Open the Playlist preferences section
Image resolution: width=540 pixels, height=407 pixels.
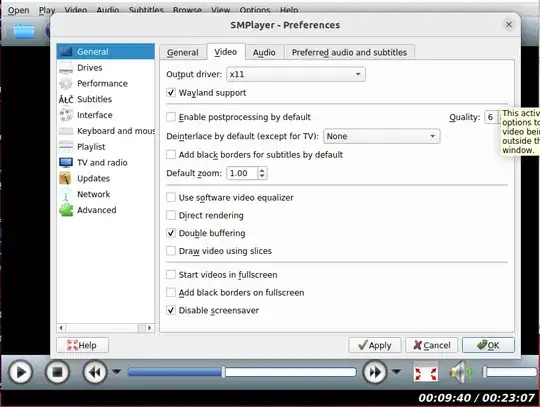(105, 147)
